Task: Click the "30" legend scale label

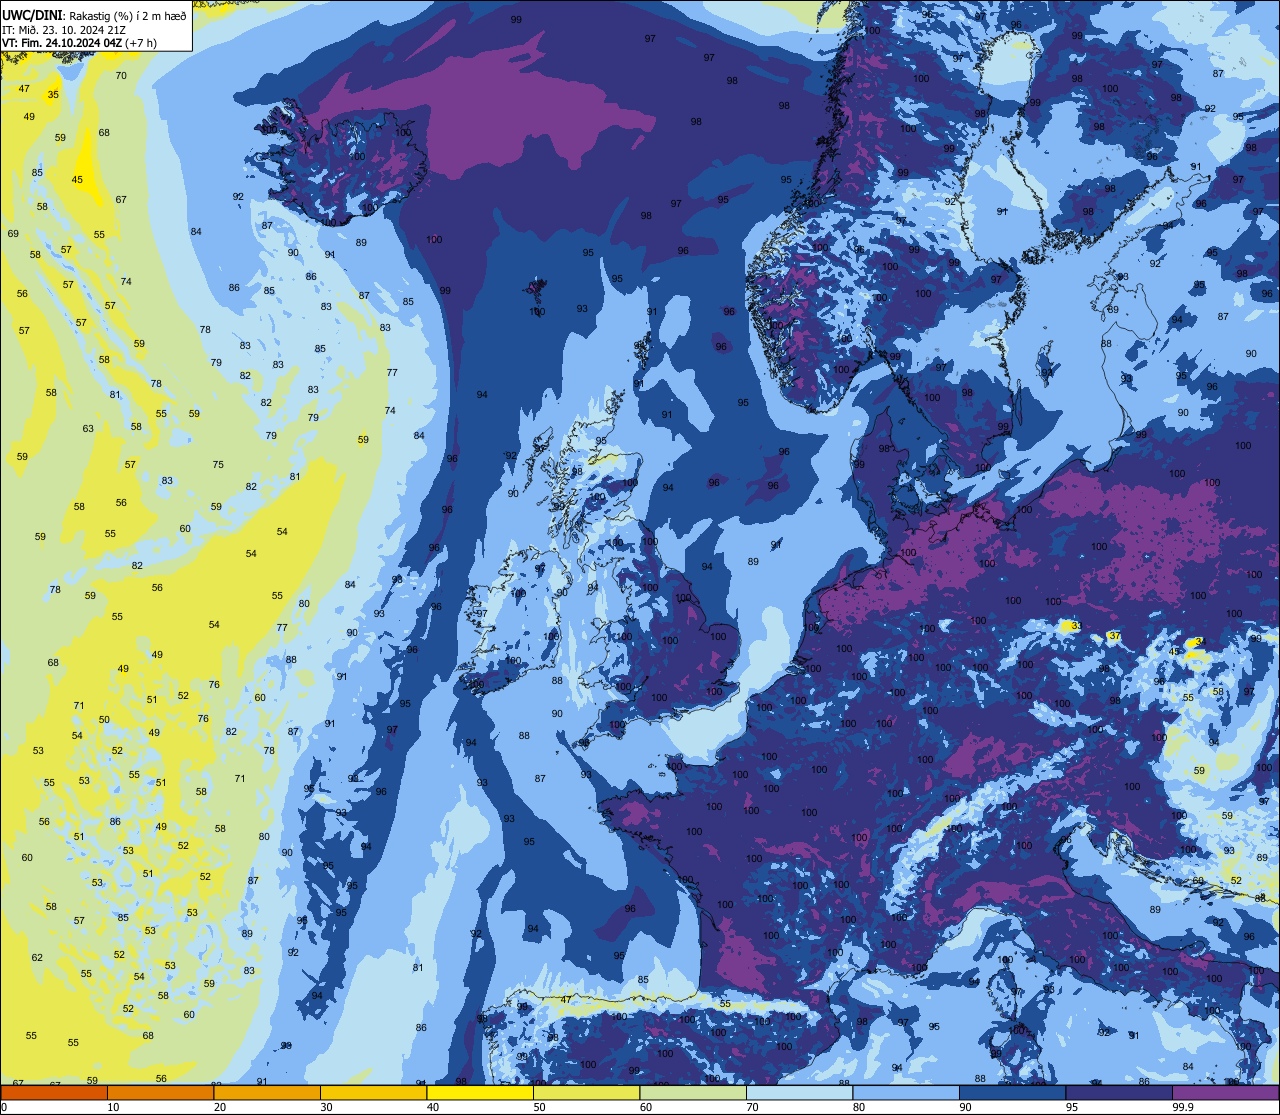Action: point(326,1107)
